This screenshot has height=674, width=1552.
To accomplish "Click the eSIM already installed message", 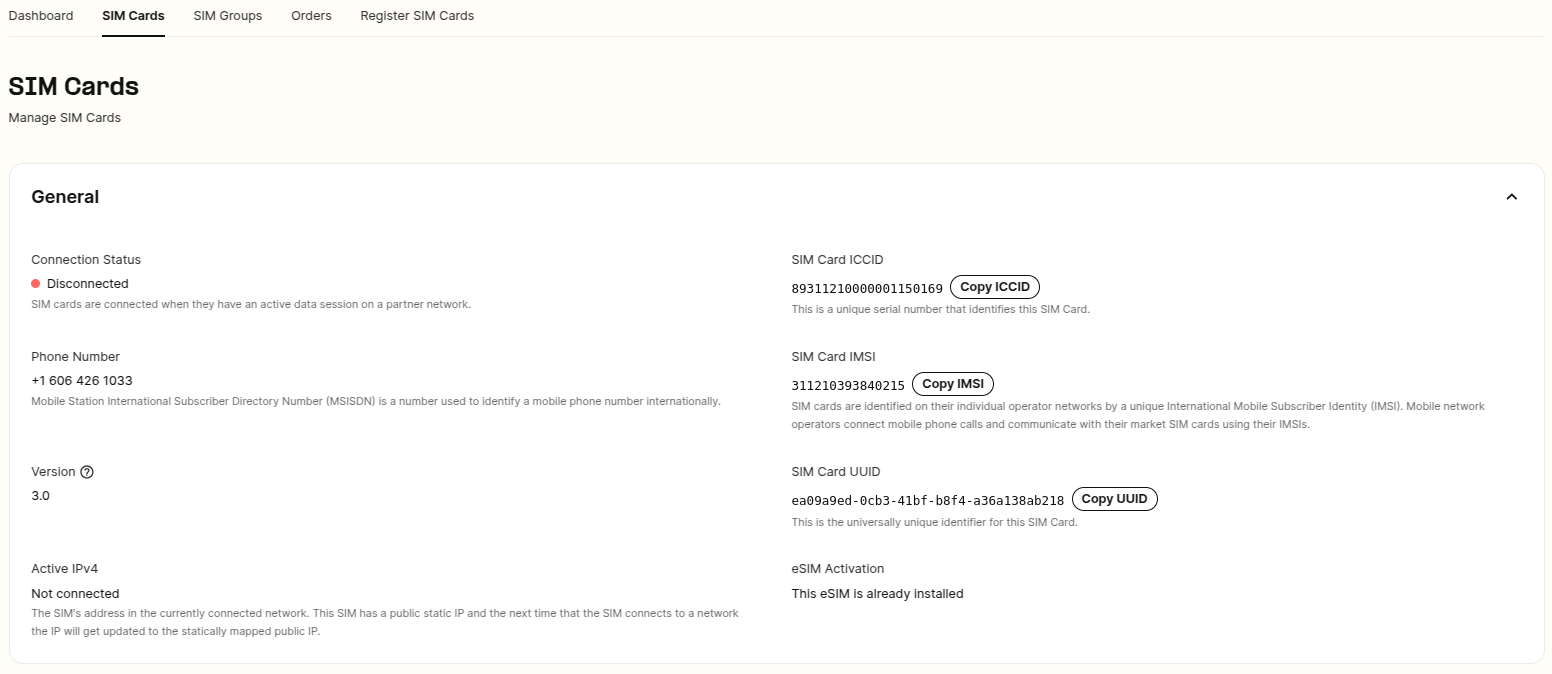I will click(877, 594).
